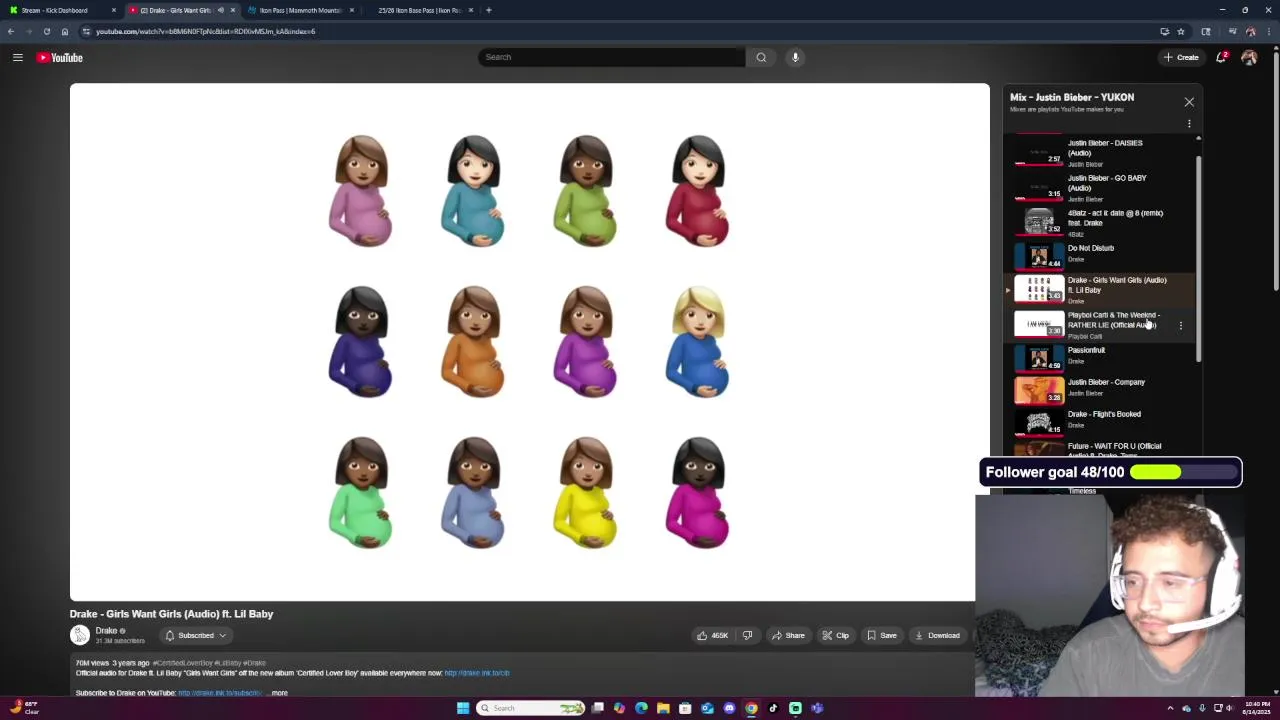Close the Ikon Base Pass tab
1280x720 pixels.
coord(471,10)
